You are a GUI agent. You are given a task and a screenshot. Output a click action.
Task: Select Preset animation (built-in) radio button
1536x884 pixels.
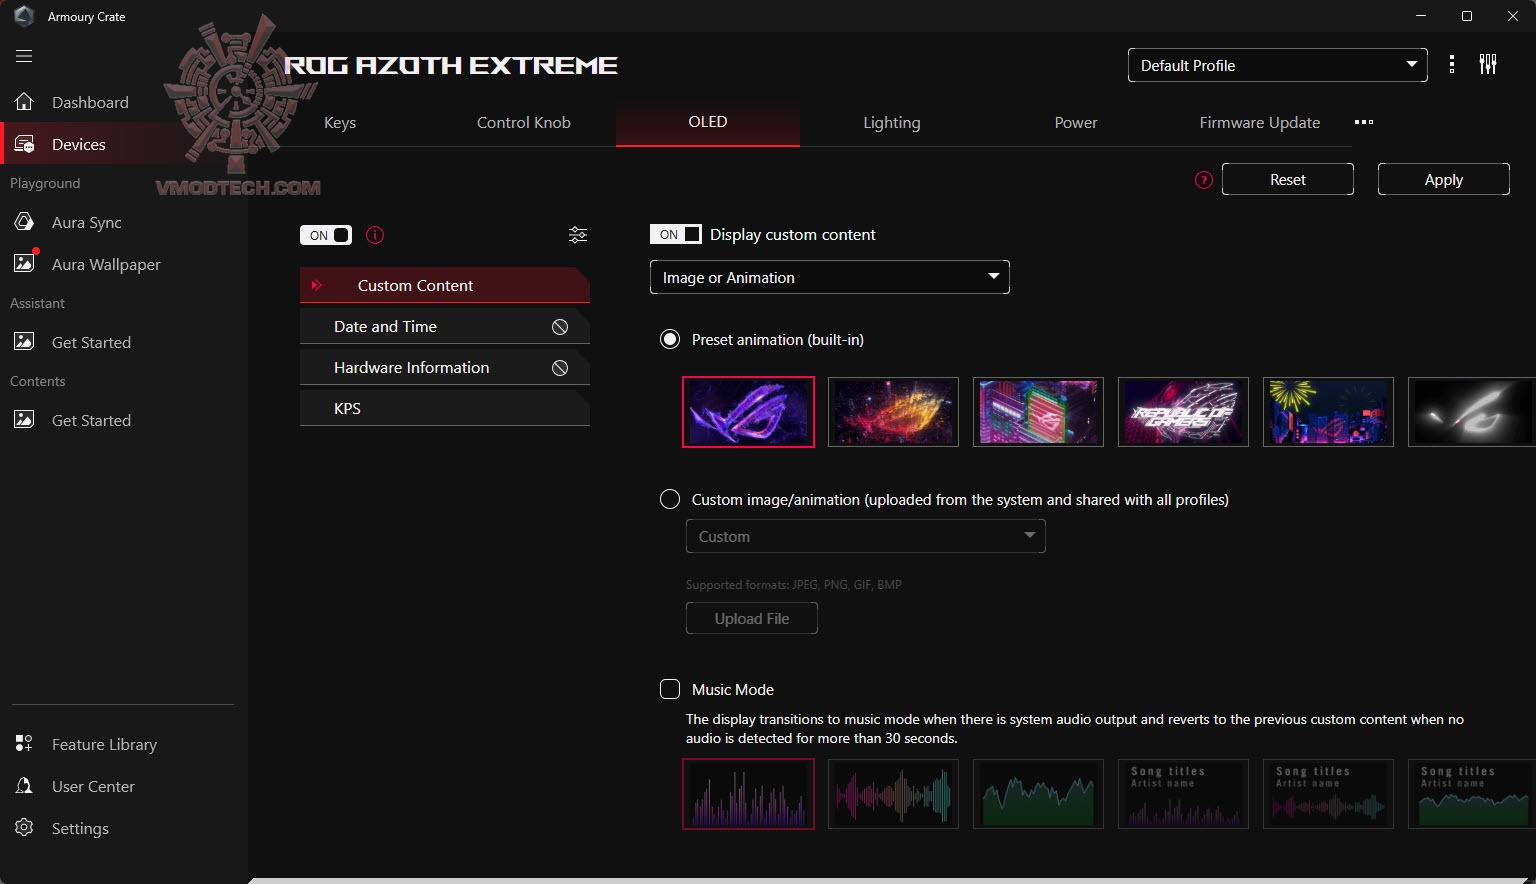tap(670, 339)
